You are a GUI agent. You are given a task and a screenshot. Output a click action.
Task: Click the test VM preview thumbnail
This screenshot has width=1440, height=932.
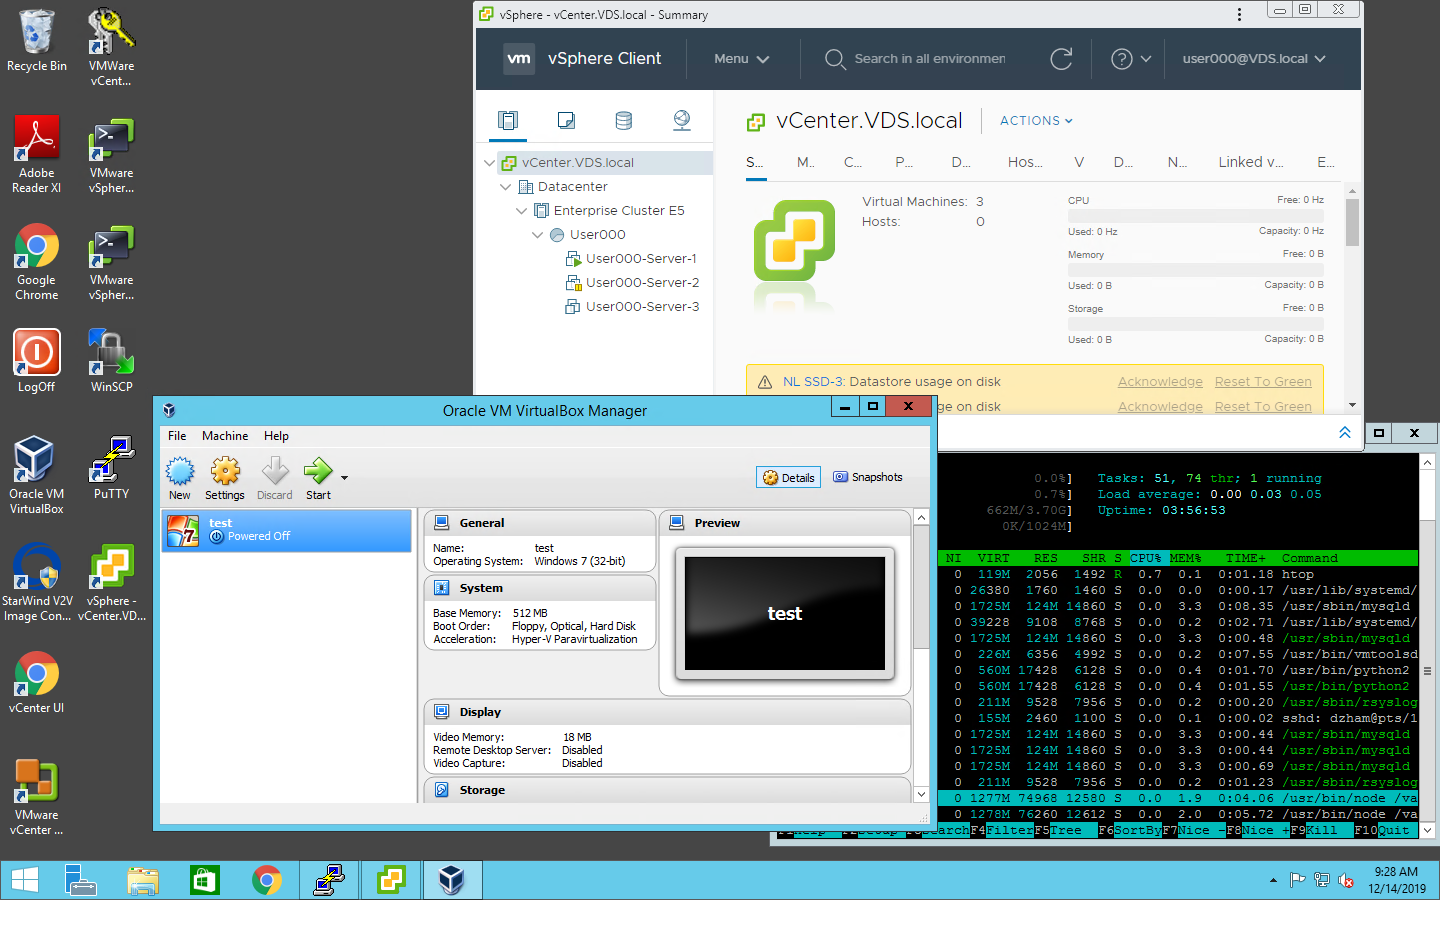[785, 614]
